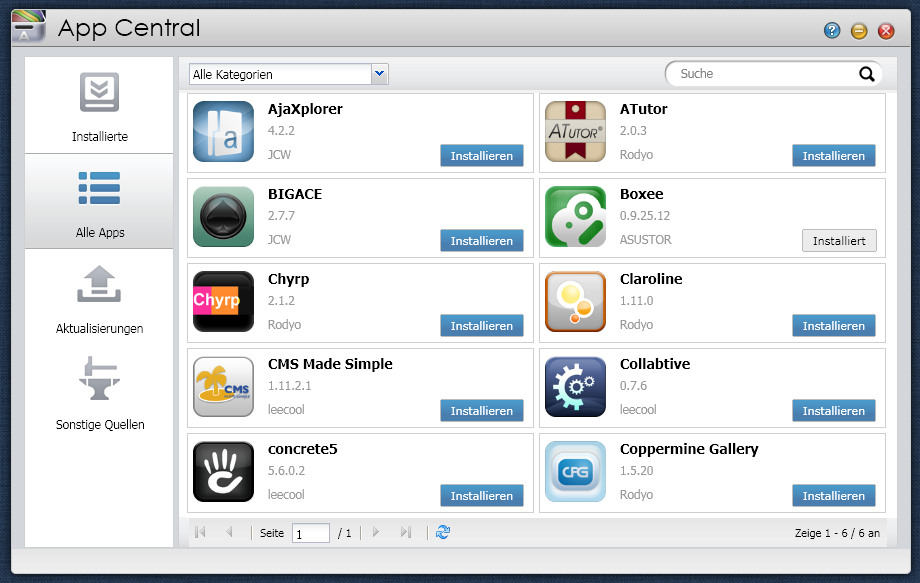Go to the first page
The width and height of the screenshot is (920, 583).
200,532
